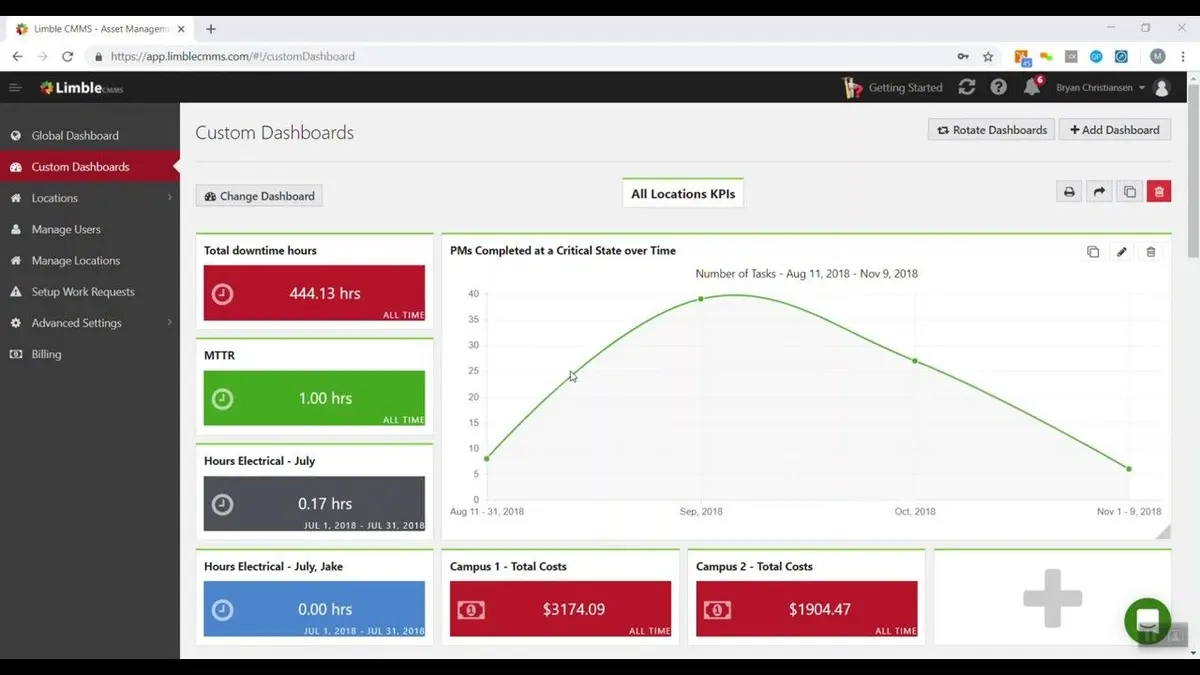
Task: Click the browser back arrow
Action: [17, 57]
